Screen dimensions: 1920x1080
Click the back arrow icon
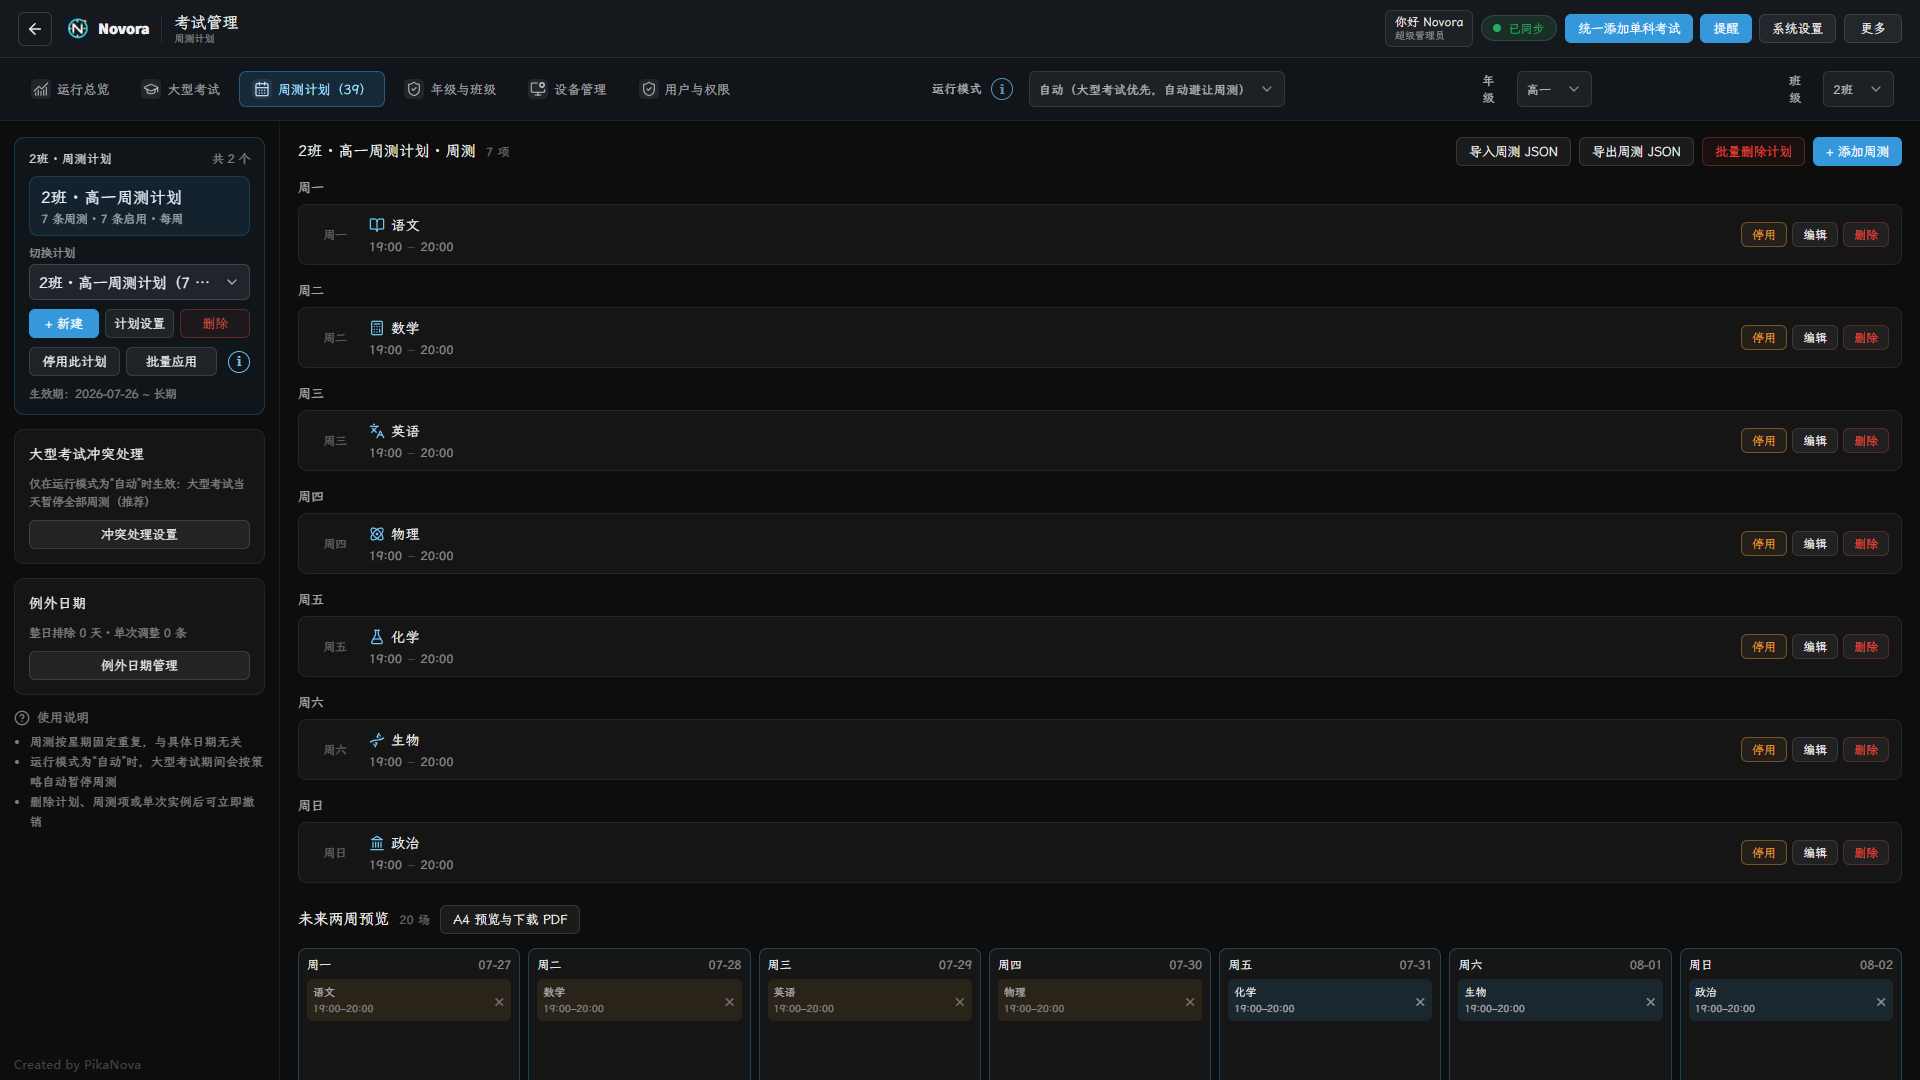click(35, 29)
